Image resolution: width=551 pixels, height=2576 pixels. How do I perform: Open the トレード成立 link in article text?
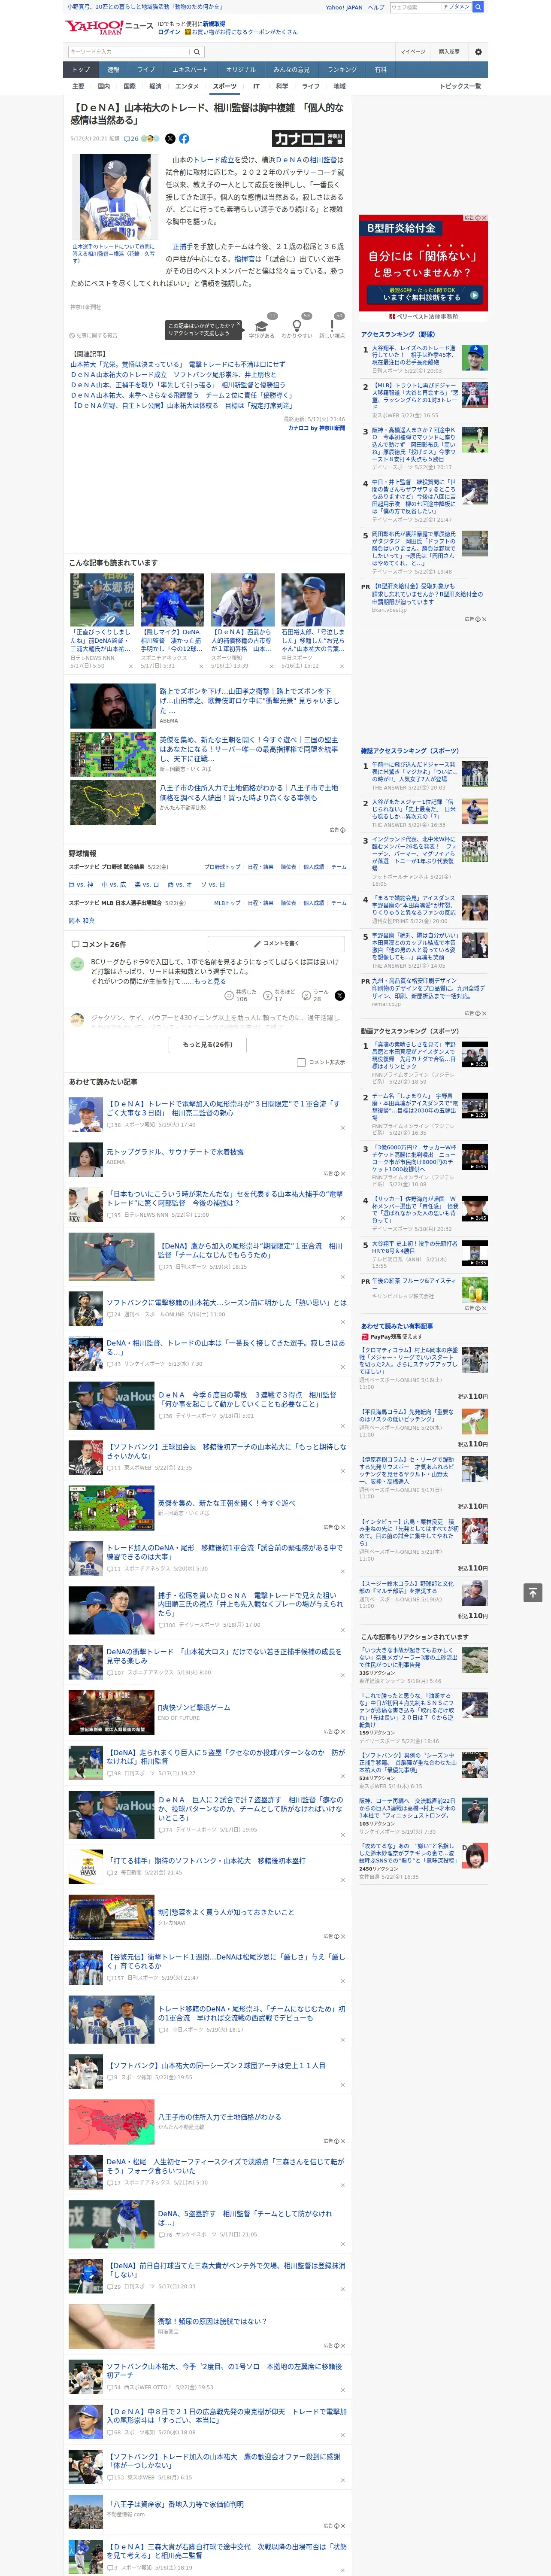click(x=214, y=160)
